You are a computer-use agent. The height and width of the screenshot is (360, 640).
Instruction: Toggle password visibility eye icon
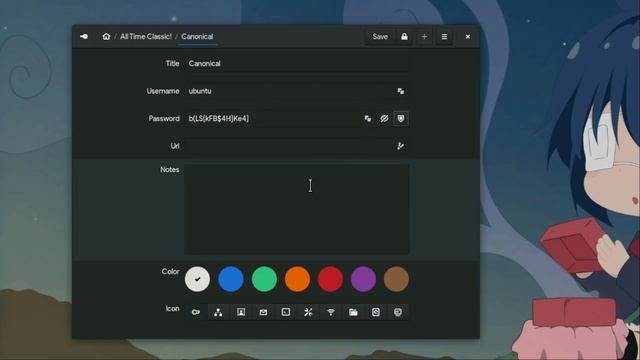pos(384,118)
